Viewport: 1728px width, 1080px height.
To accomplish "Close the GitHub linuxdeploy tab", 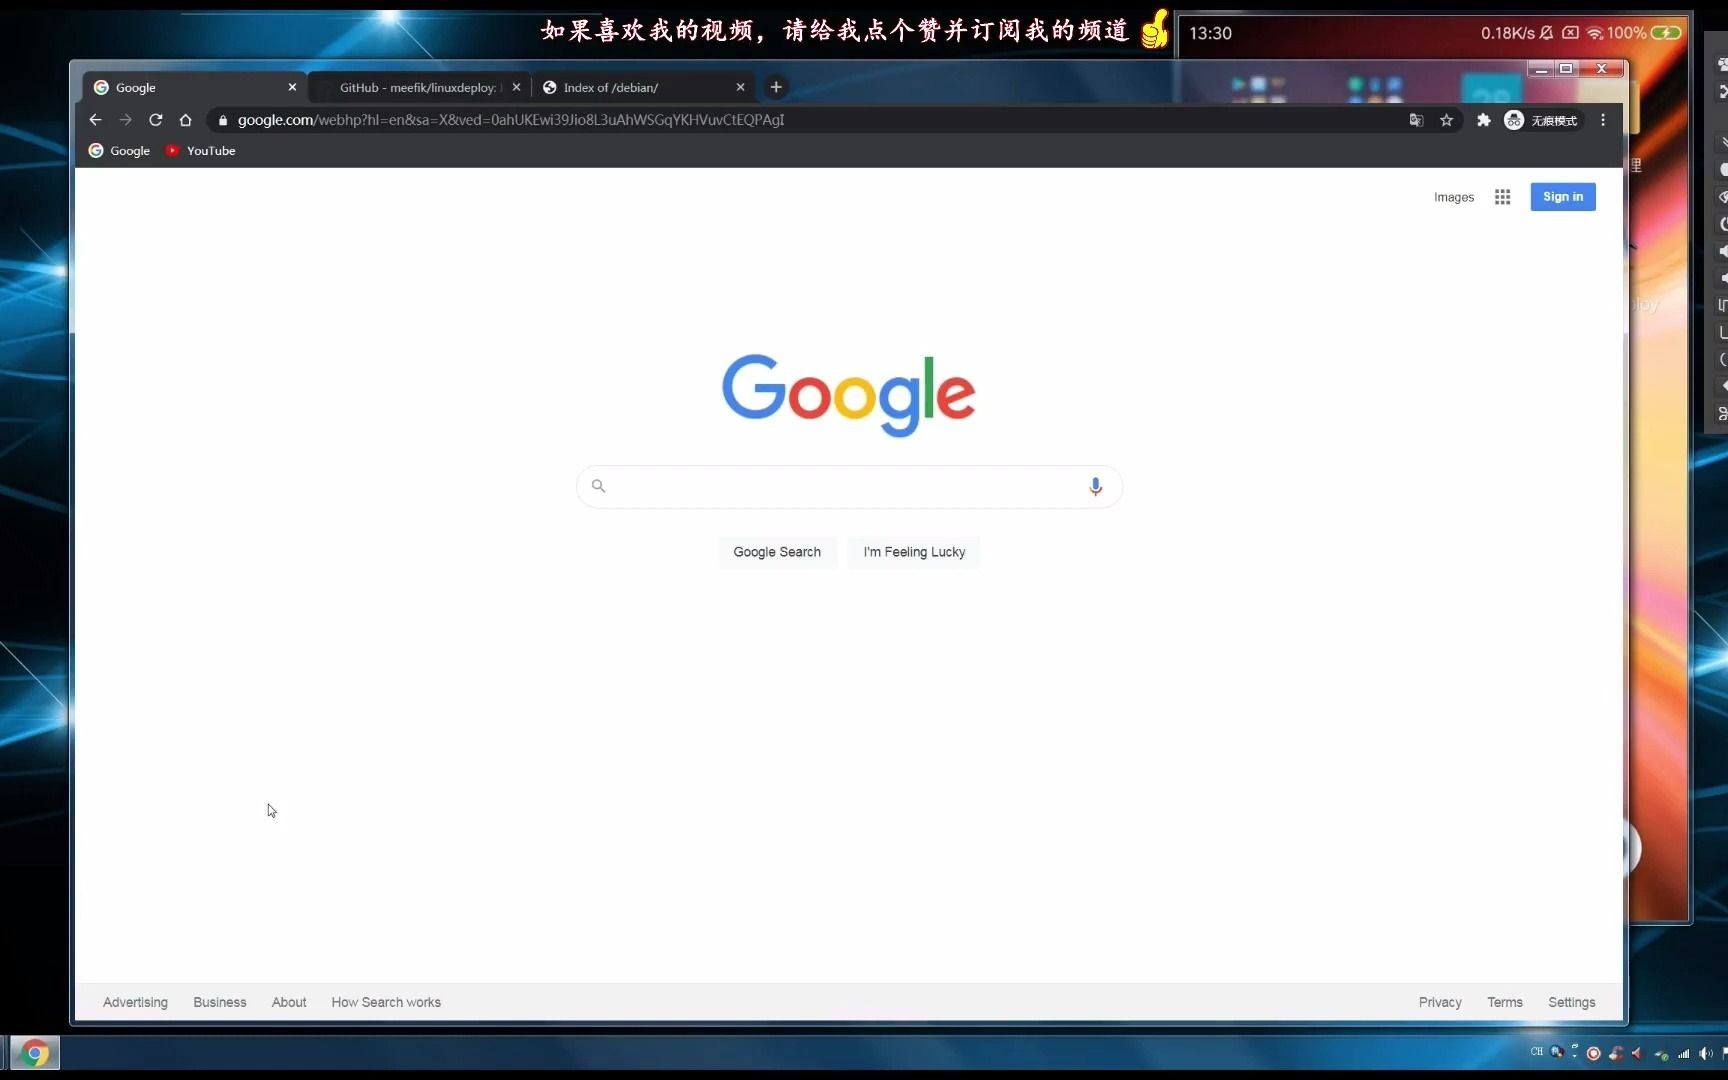I will (x=516, y=87).
